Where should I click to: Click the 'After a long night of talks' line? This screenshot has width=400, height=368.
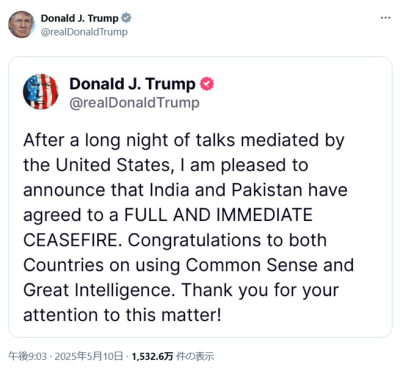click(x=129, y=140)
